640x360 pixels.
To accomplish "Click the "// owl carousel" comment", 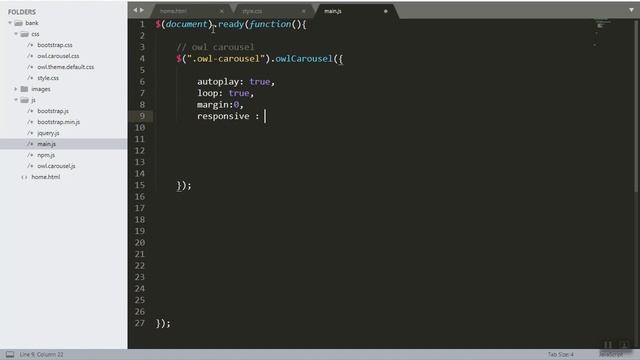I will (215, 47).
